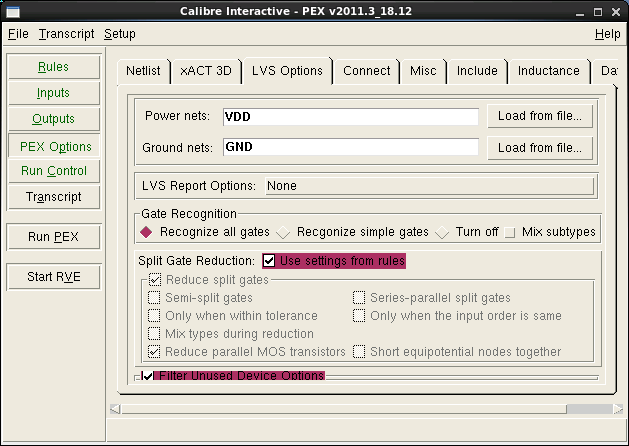Toggle Only when input order is same
This screenshot has height=446, width=629.
359,316
